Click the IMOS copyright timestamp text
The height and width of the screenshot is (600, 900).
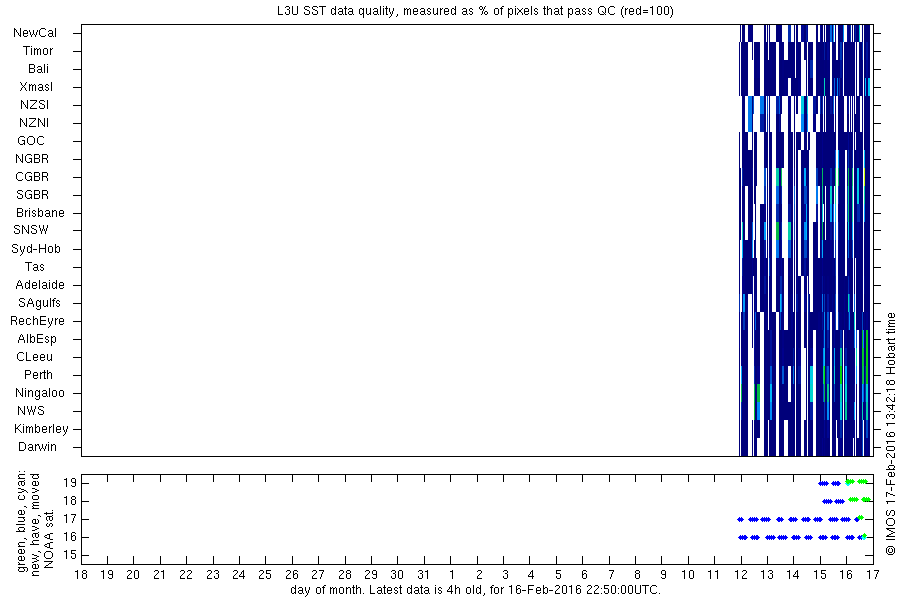(x=890, y=434)
